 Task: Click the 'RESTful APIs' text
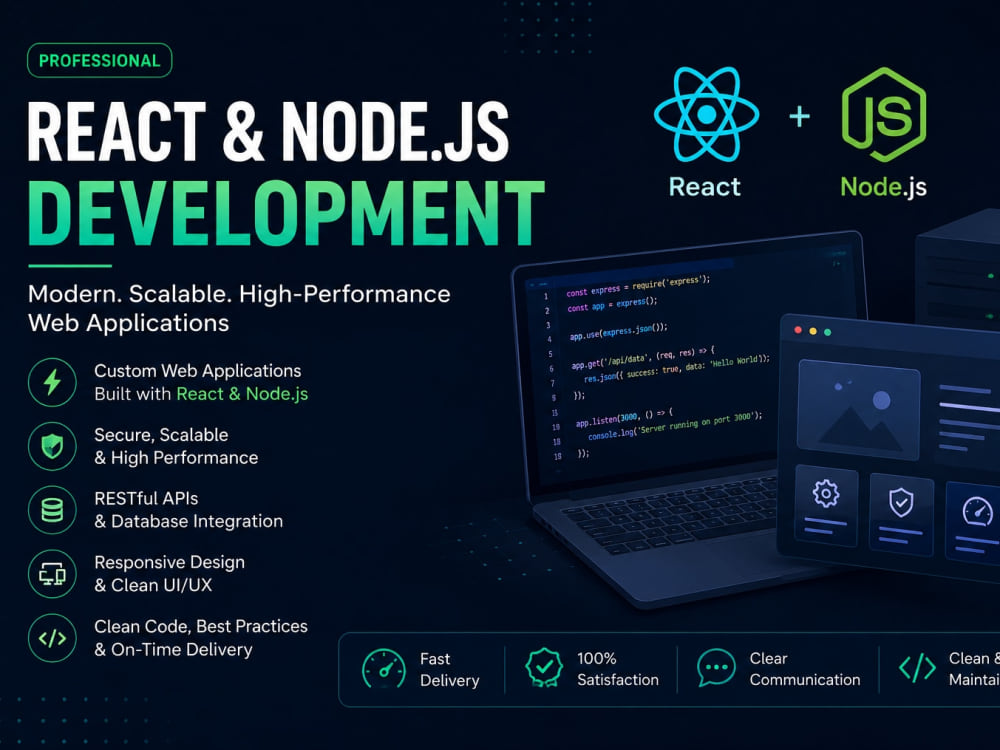[146, 499]
